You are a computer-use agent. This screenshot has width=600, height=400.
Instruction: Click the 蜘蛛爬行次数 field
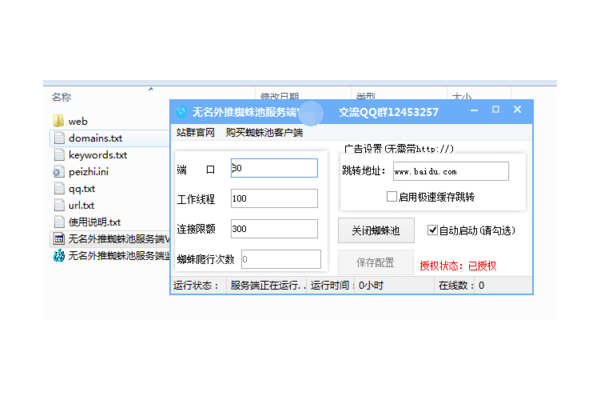coord(281,259)
